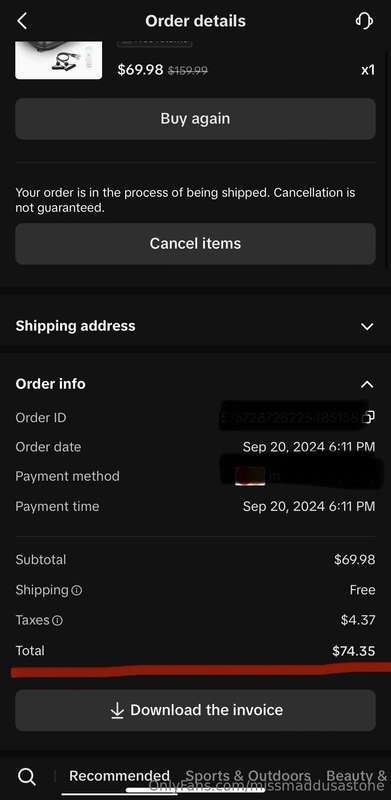Collapse the Order info section
391x800 pixels.
pyautogui.click(x=366, y=384)
